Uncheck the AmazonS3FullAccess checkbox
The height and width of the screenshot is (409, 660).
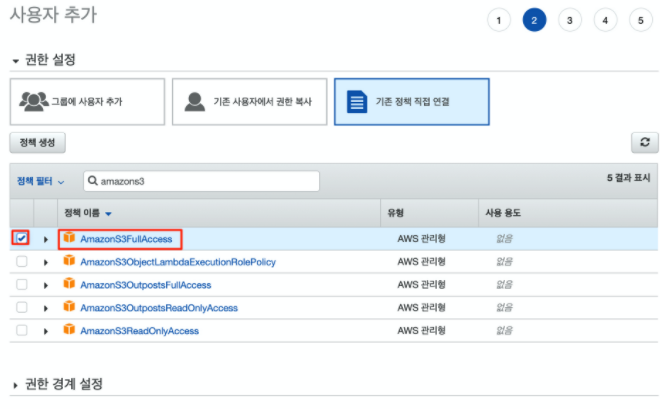(21, 238)
